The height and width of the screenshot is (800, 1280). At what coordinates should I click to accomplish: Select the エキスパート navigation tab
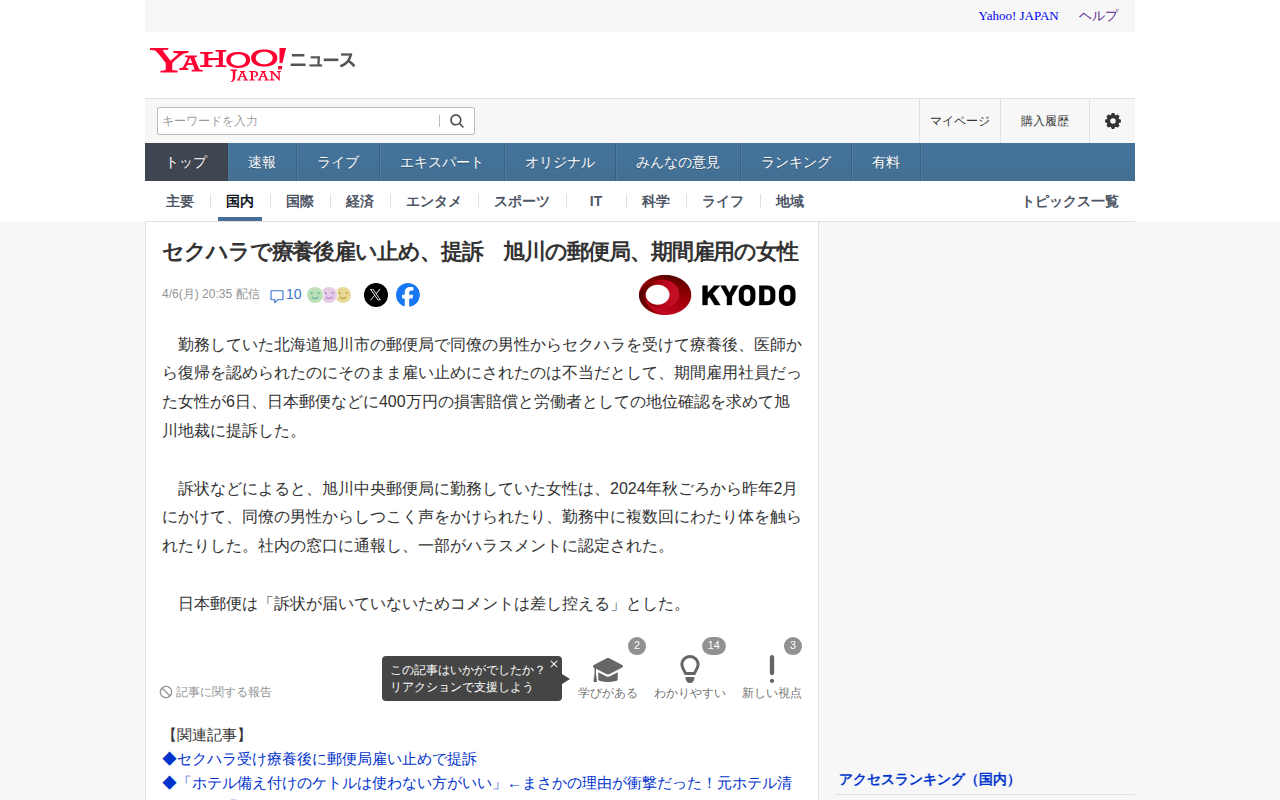(x=442, y=162)
